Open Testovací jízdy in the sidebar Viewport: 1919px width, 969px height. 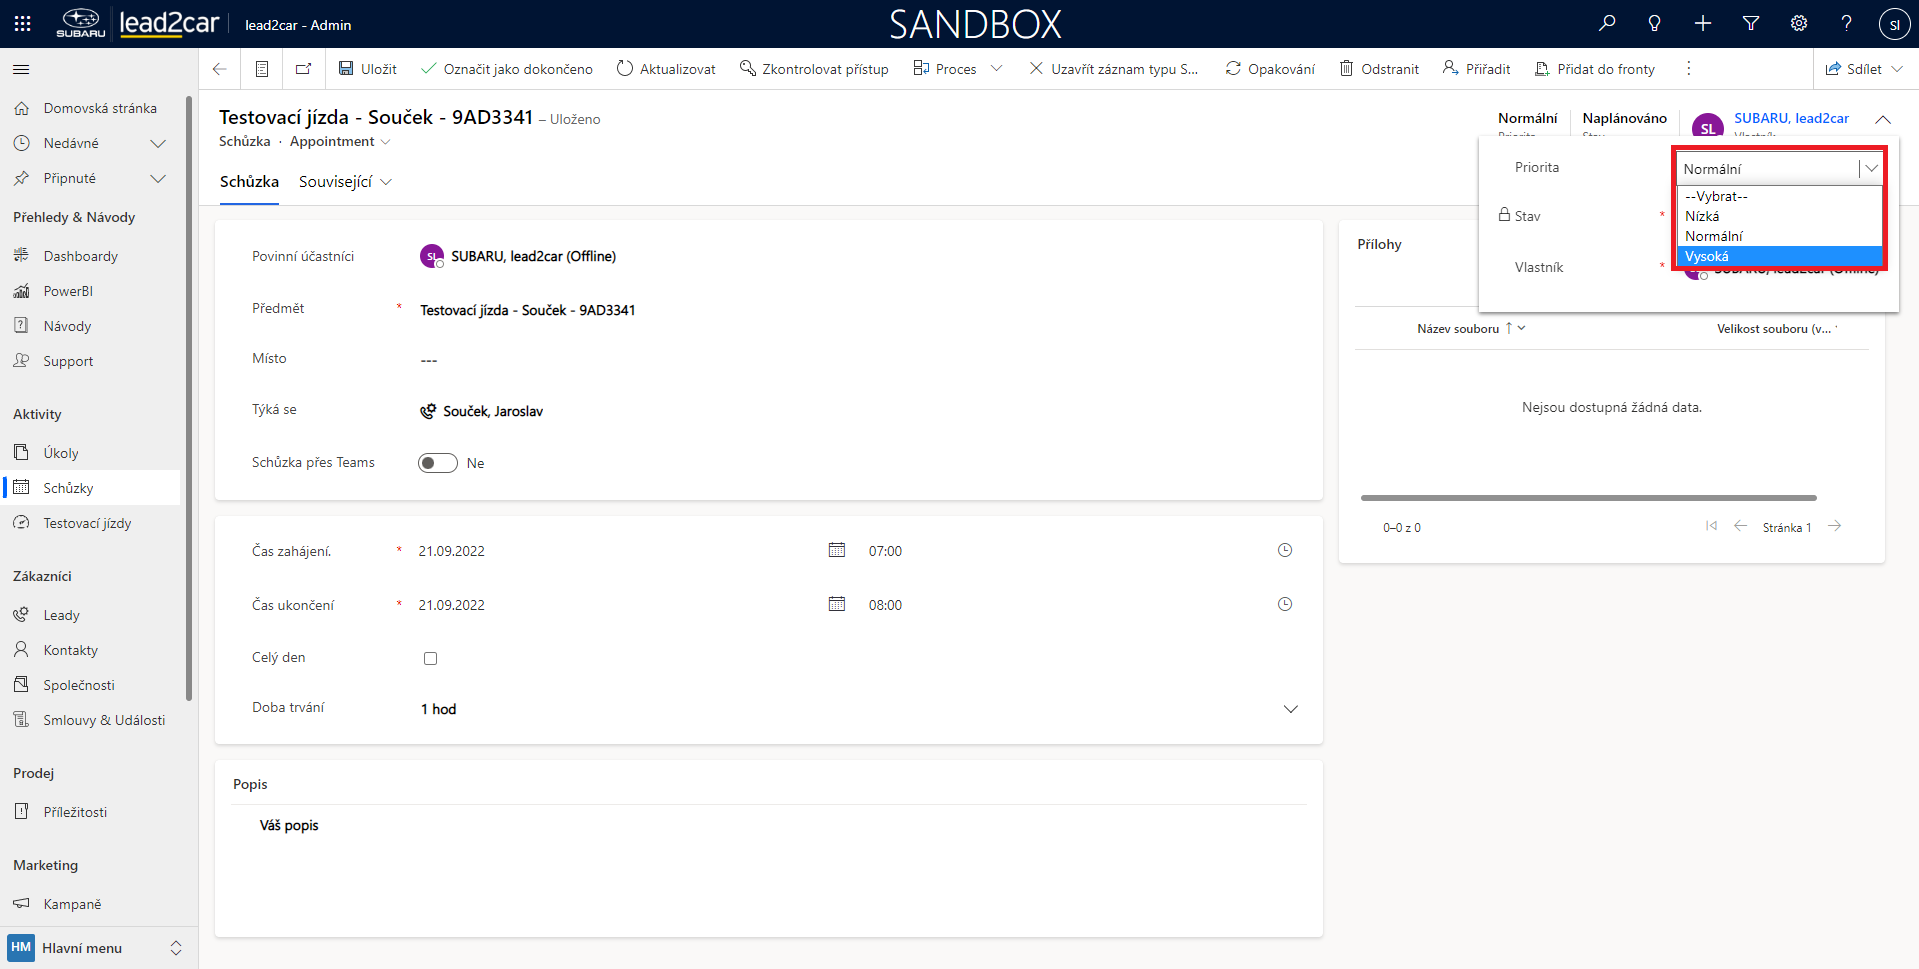click(x=87, y=523)
